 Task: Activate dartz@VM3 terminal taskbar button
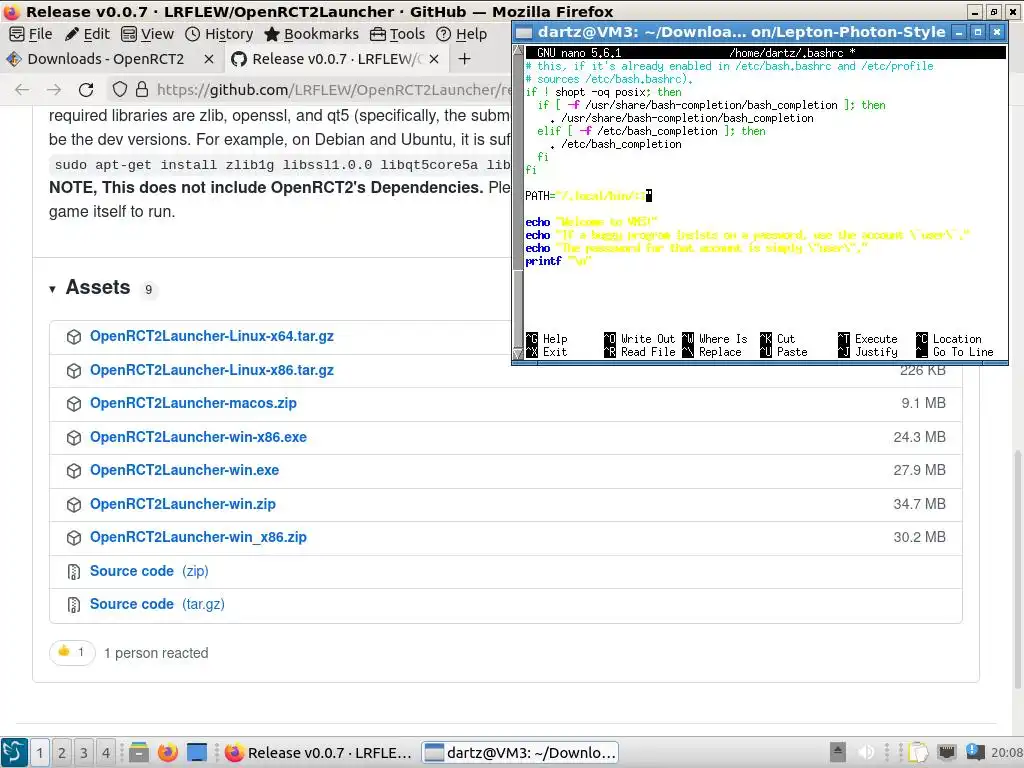click(x=520, y=753)
